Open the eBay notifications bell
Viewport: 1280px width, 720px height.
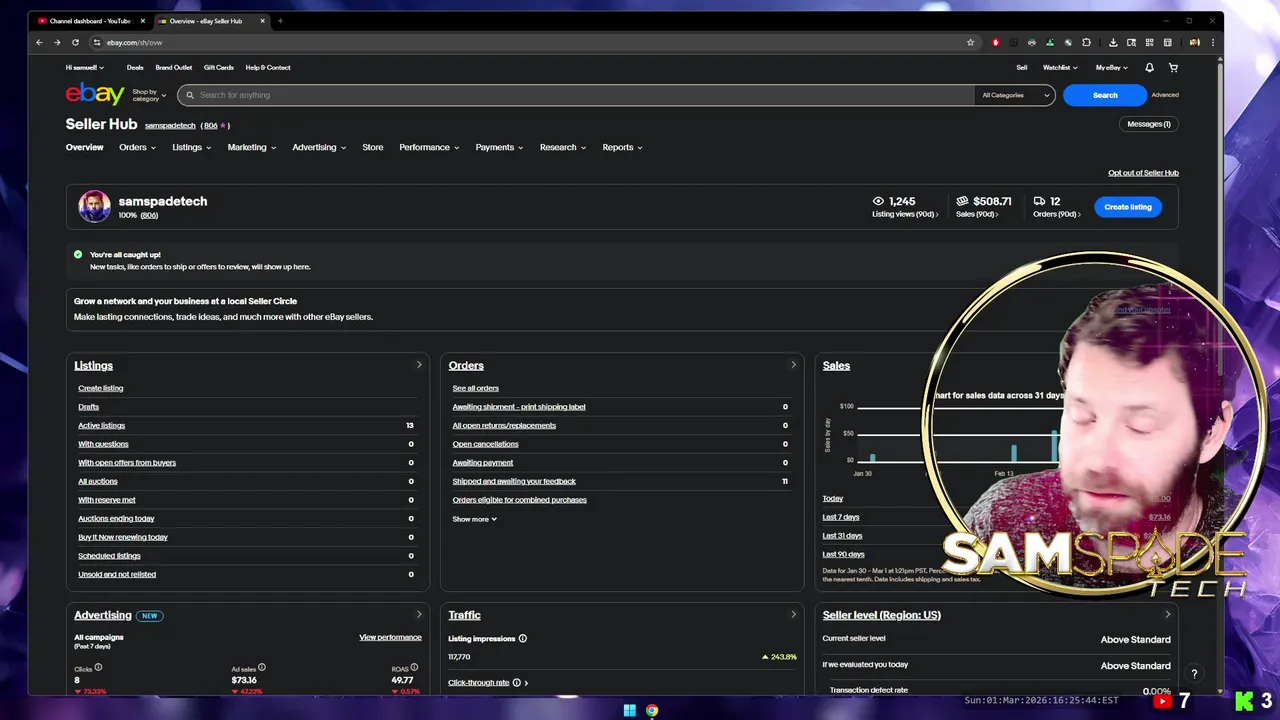(x=1149, y=67)
